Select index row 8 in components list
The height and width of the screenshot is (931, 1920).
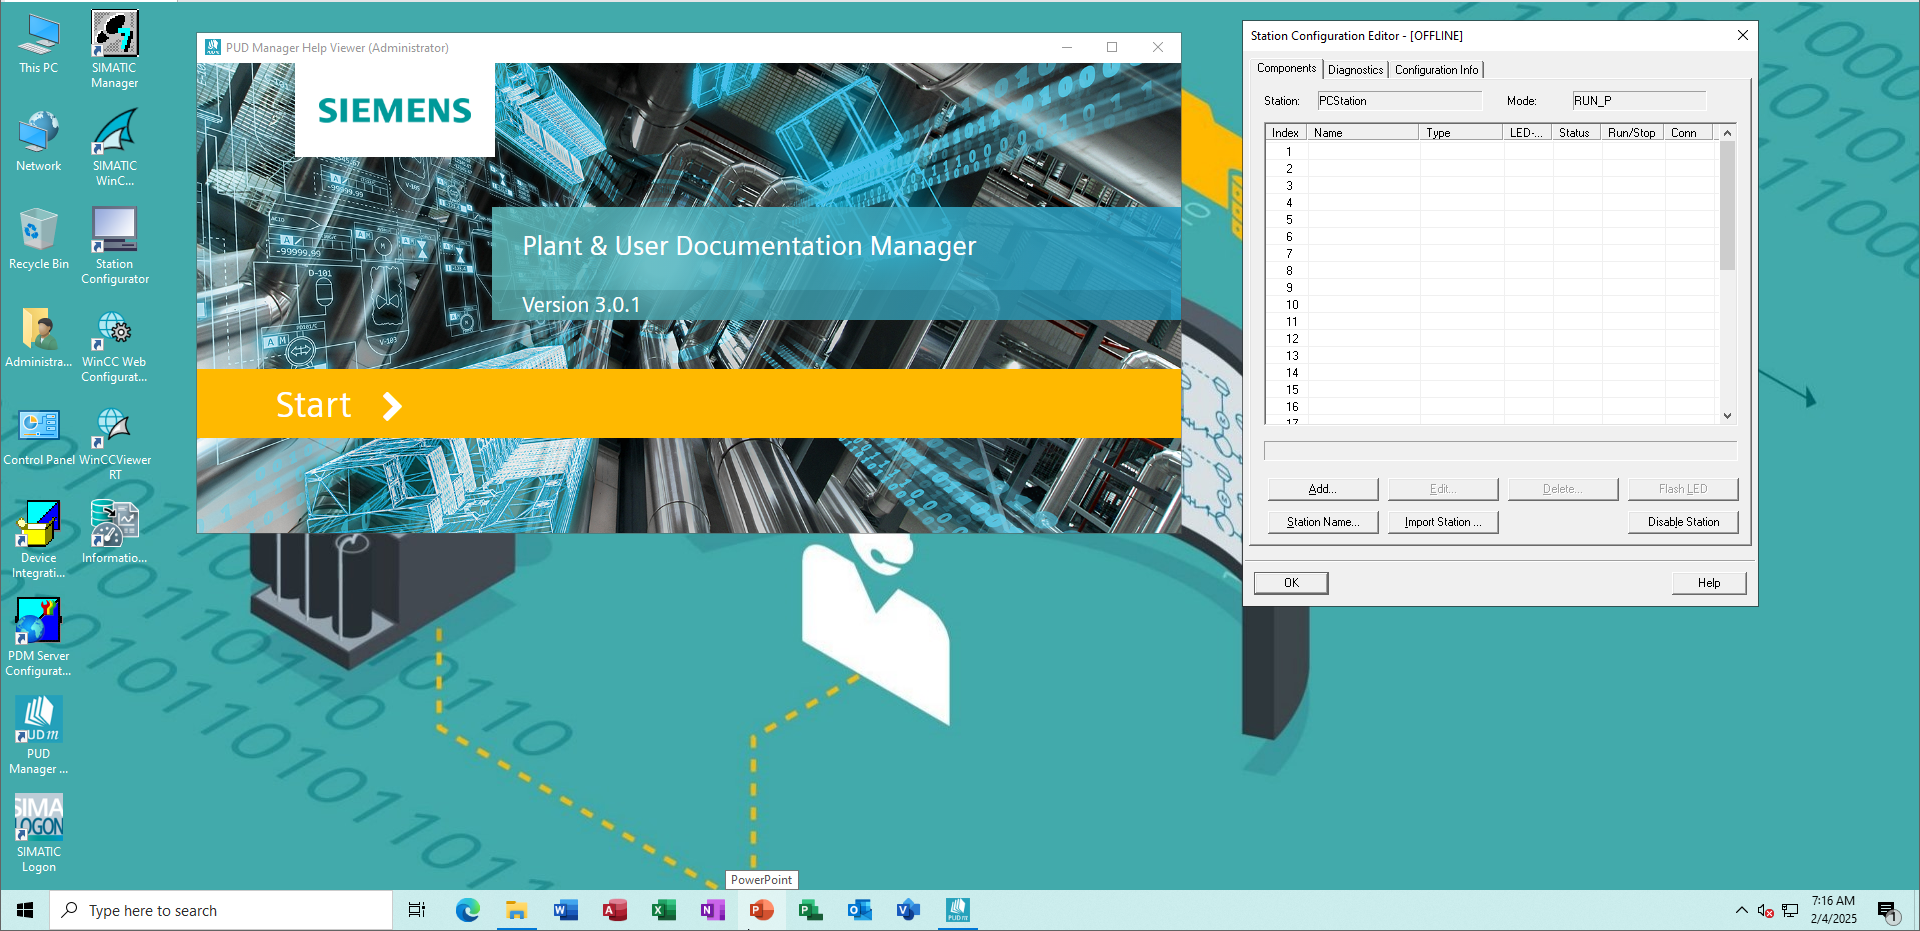[1490, 271]
